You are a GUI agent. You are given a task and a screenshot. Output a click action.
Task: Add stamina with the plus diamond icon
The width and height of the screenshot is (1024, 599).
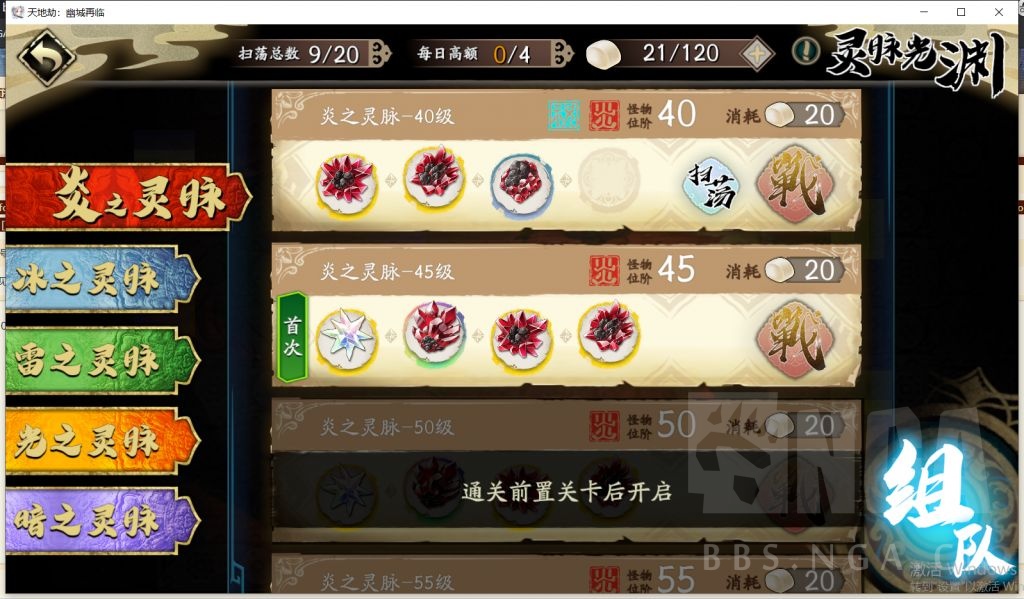(x=757, y=54)
